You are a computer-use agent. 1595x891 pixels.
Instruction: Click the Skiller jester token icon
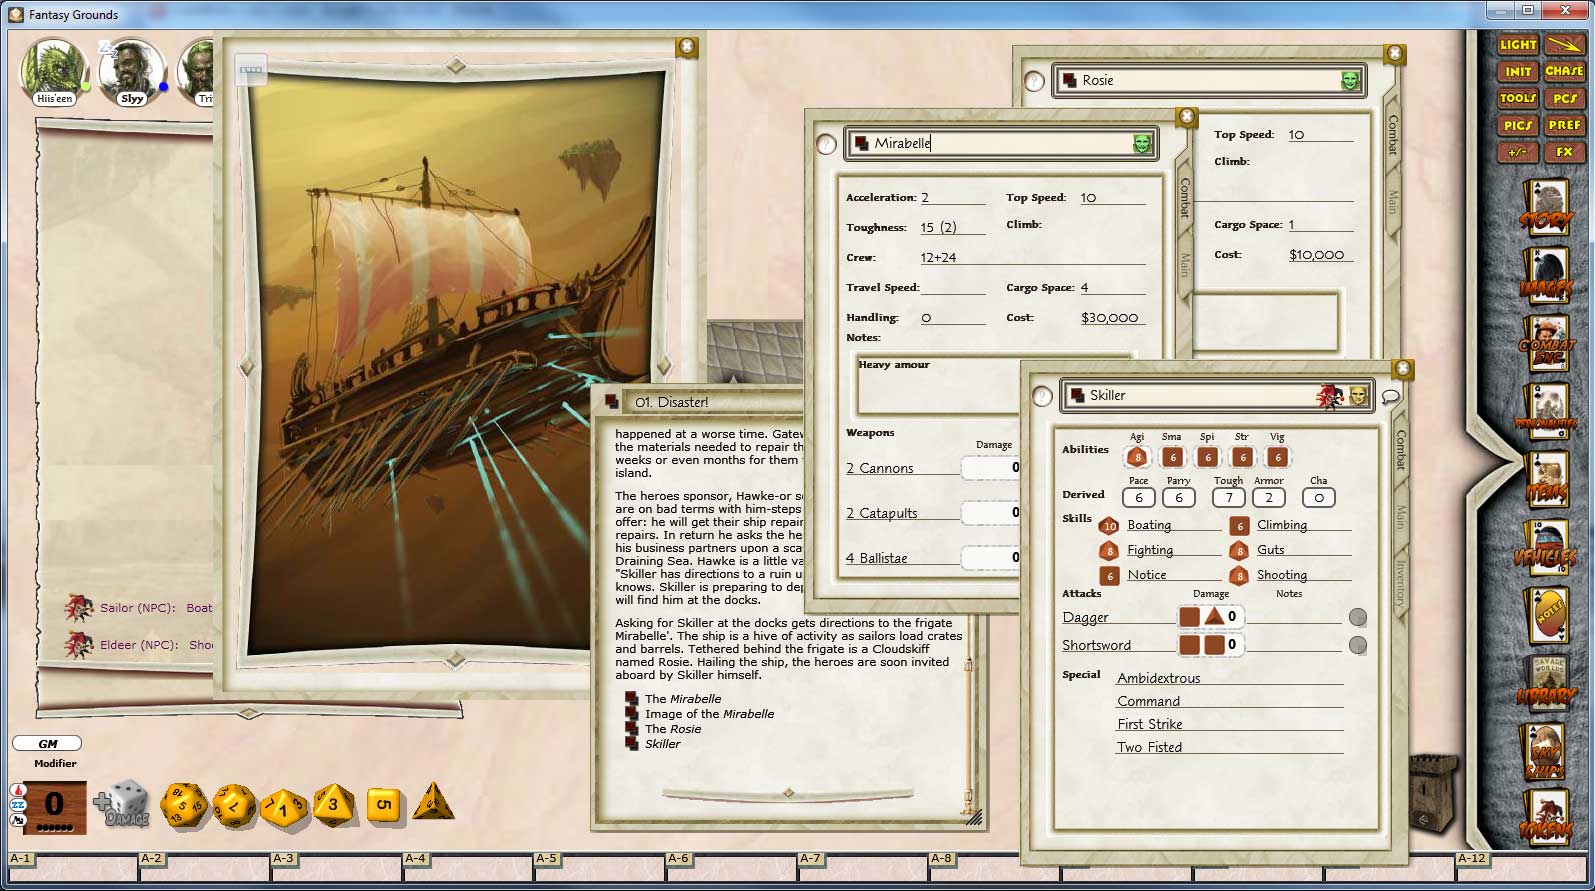click(x=1330, y=397)
